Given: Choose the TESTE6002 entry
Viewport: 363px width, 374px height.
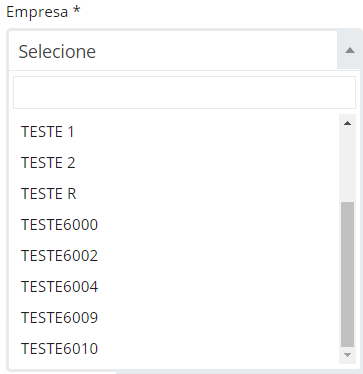Looking at the screenshot, I should 174,256.
